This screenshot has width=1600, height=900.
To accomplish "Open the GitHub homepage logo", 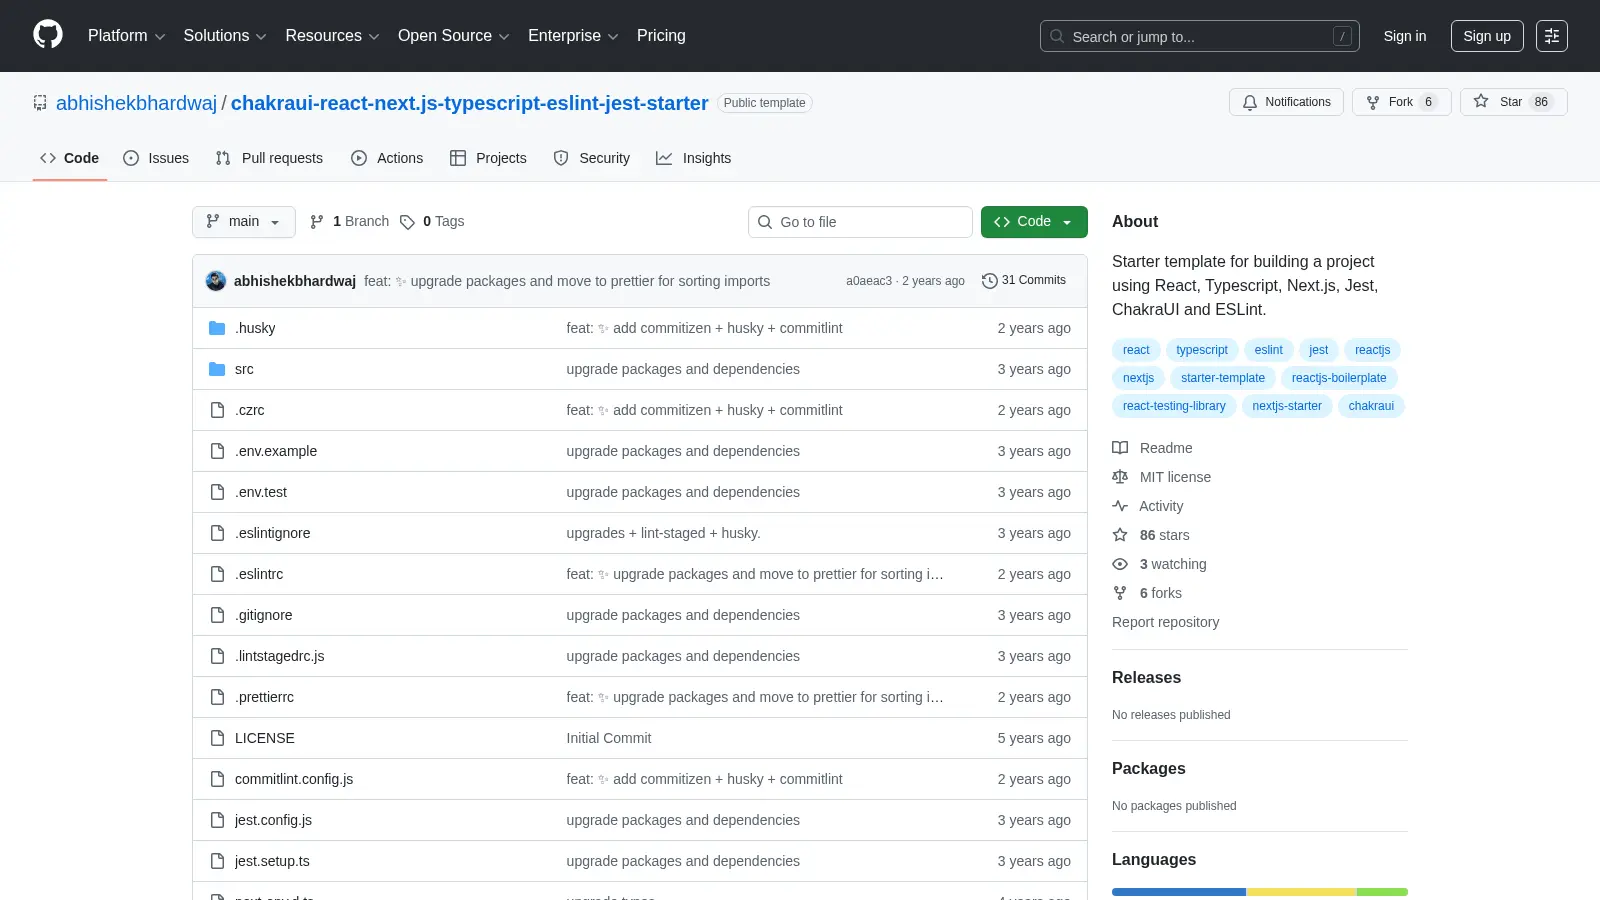I will click(48, 35).
